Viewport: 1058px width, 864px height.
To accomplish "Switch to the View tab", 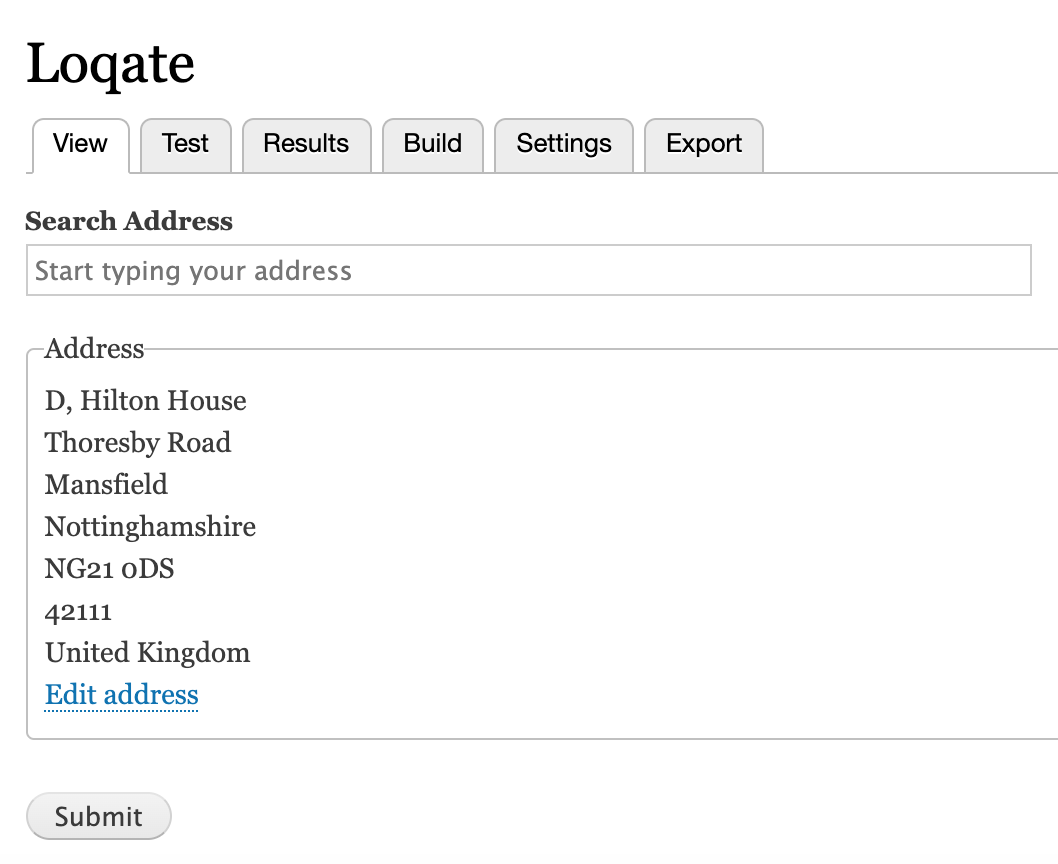I will tap(80, 144).
